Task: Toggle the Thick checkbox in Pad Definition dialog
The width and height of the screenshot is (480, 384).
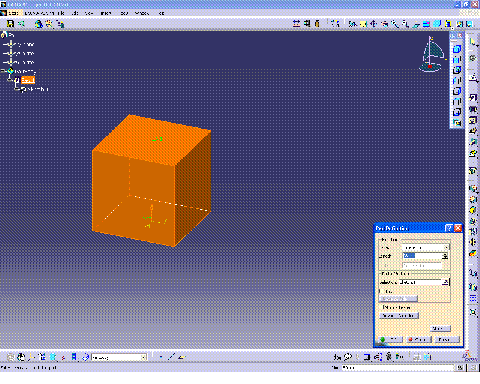Action: (x=381, y=291)
